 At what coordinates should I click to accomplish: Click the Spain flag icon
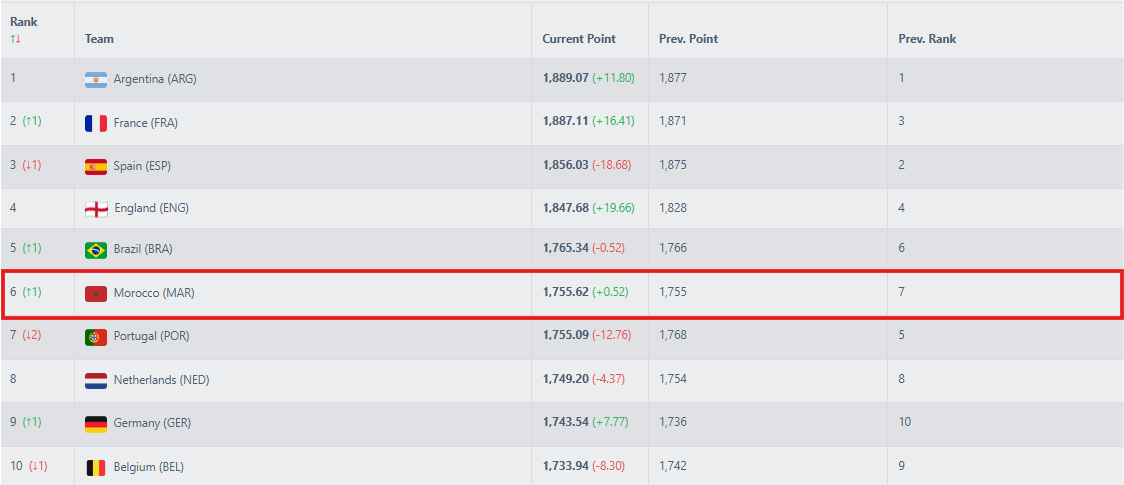point(96,166)
